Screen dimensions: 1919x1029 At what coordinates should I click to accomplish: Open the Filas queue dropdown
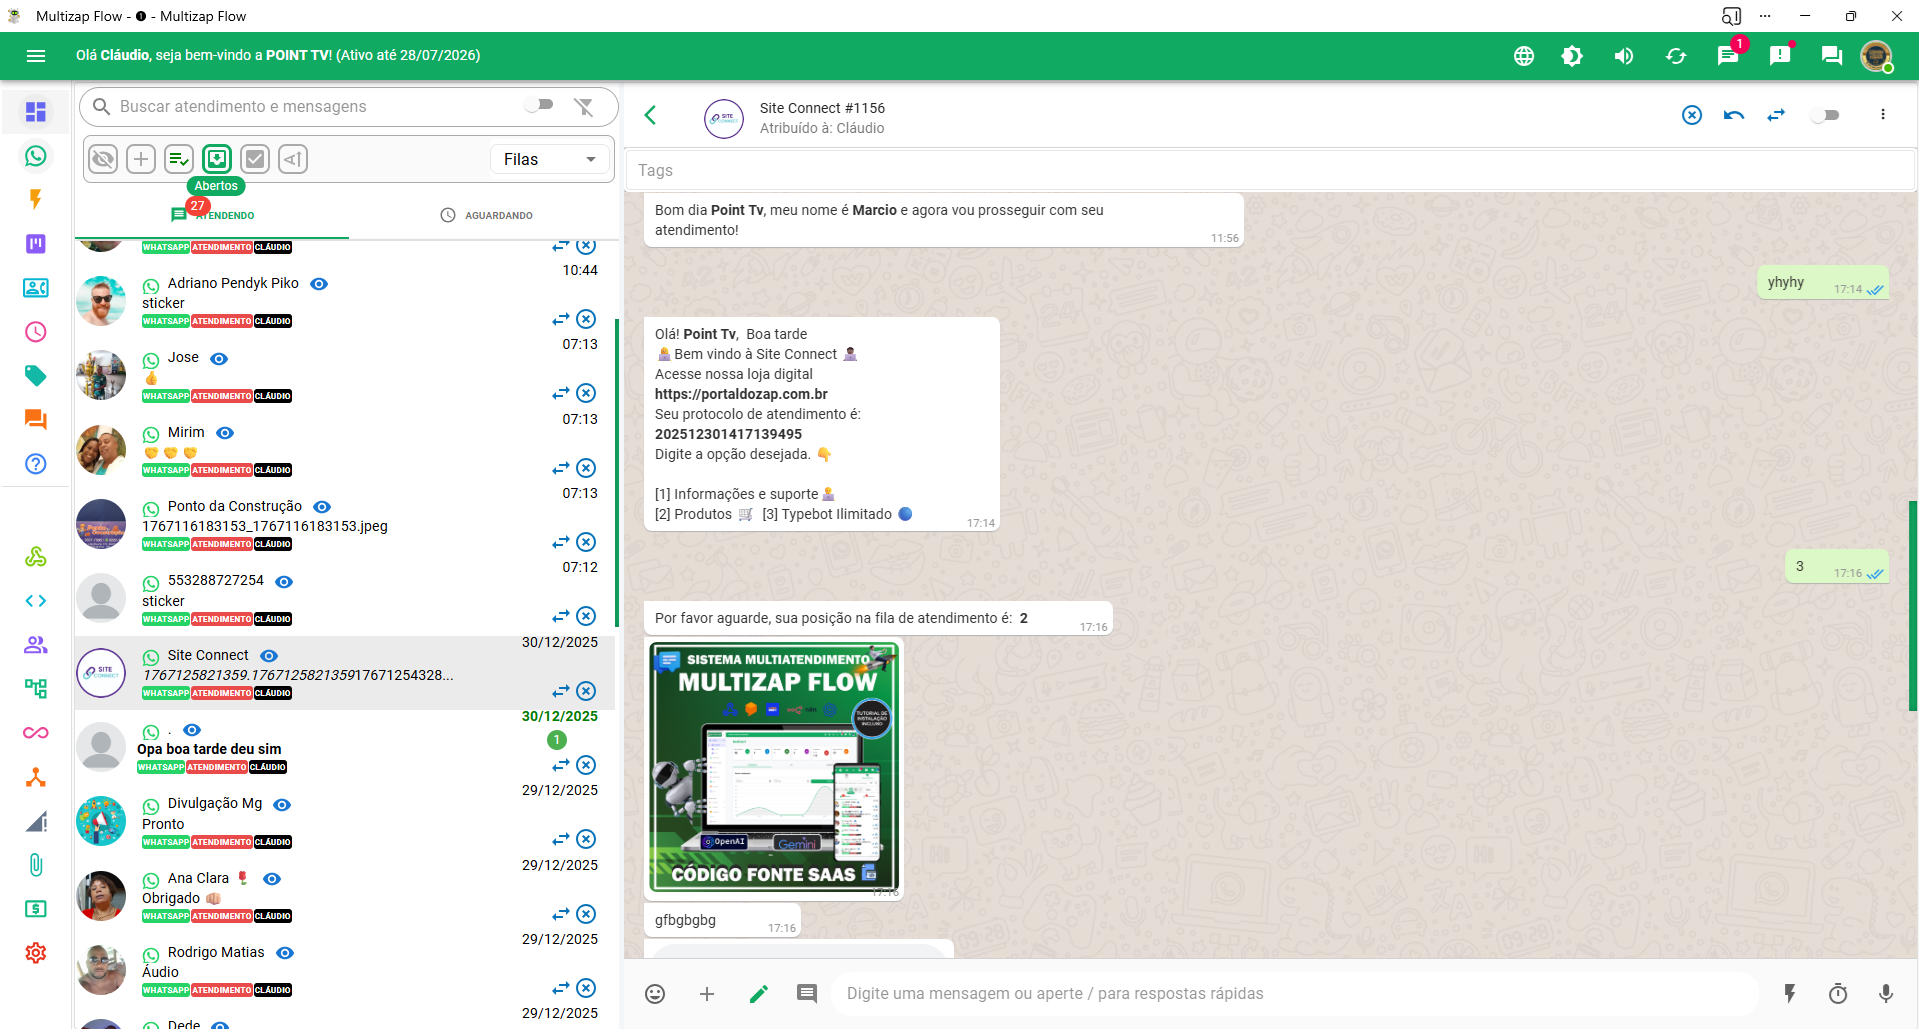click(550, 159)
